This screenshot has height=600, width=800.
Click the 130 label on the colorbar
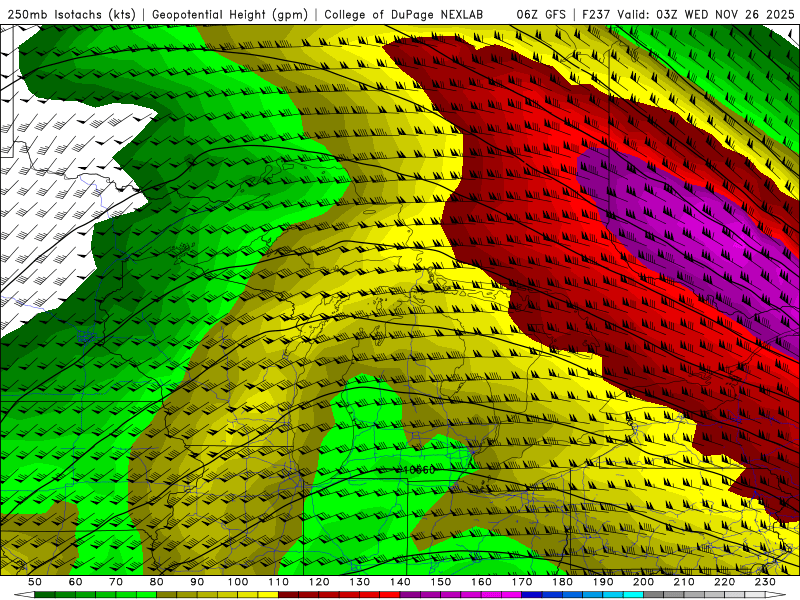coord(360,582)
